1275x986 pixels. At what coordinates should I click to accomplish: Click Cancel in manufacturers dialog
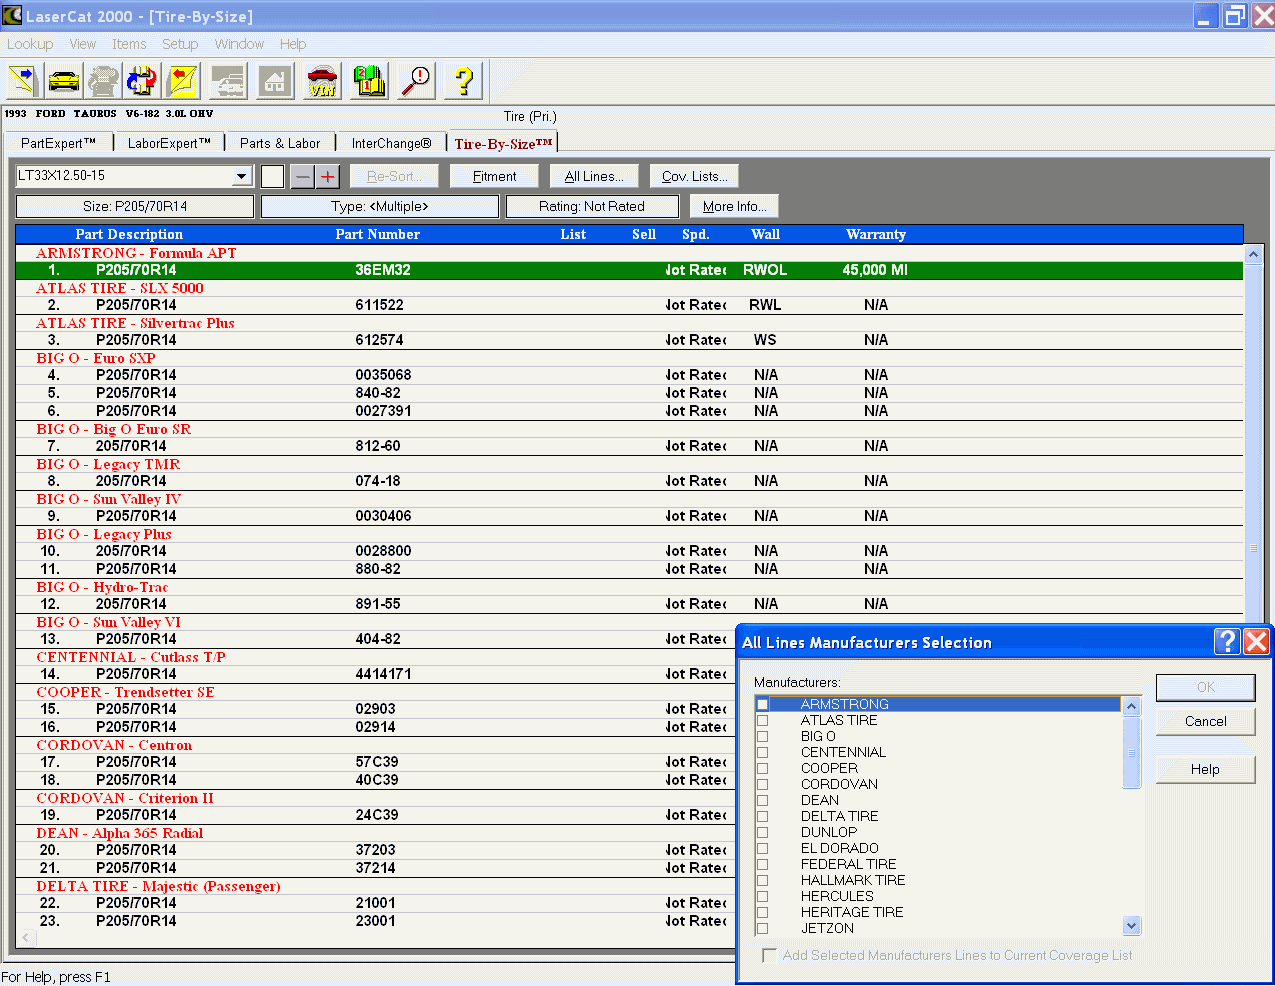pyautogui.click(x=1206, y=722)
